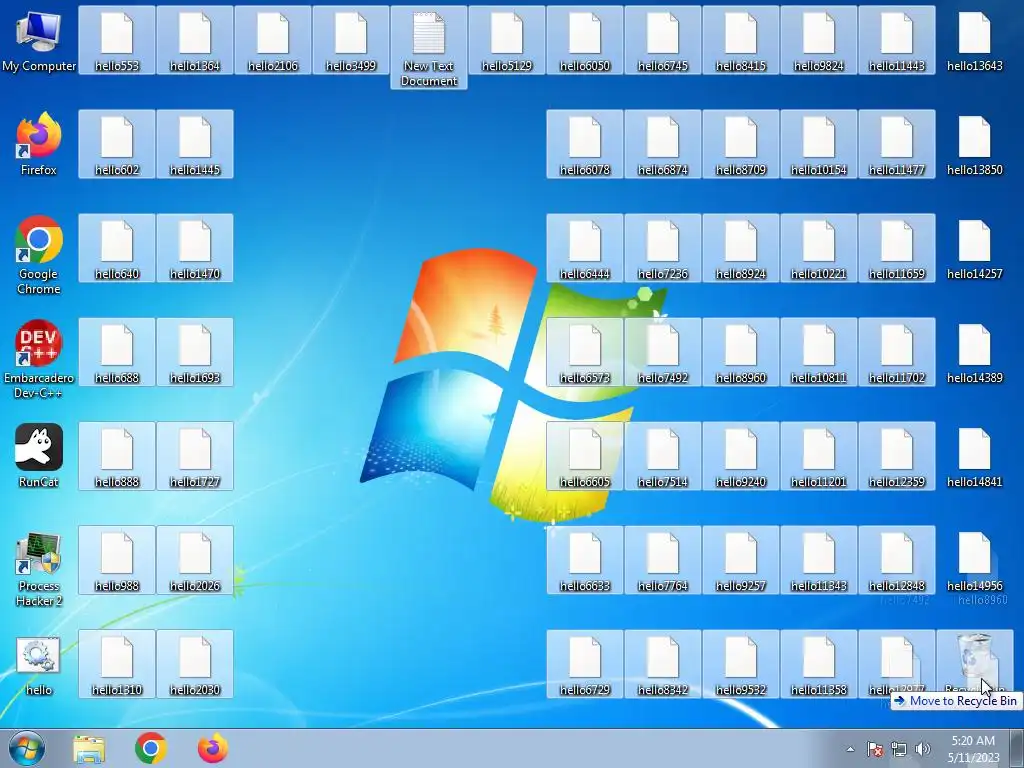Select the RunCat desktop icon

39,456
